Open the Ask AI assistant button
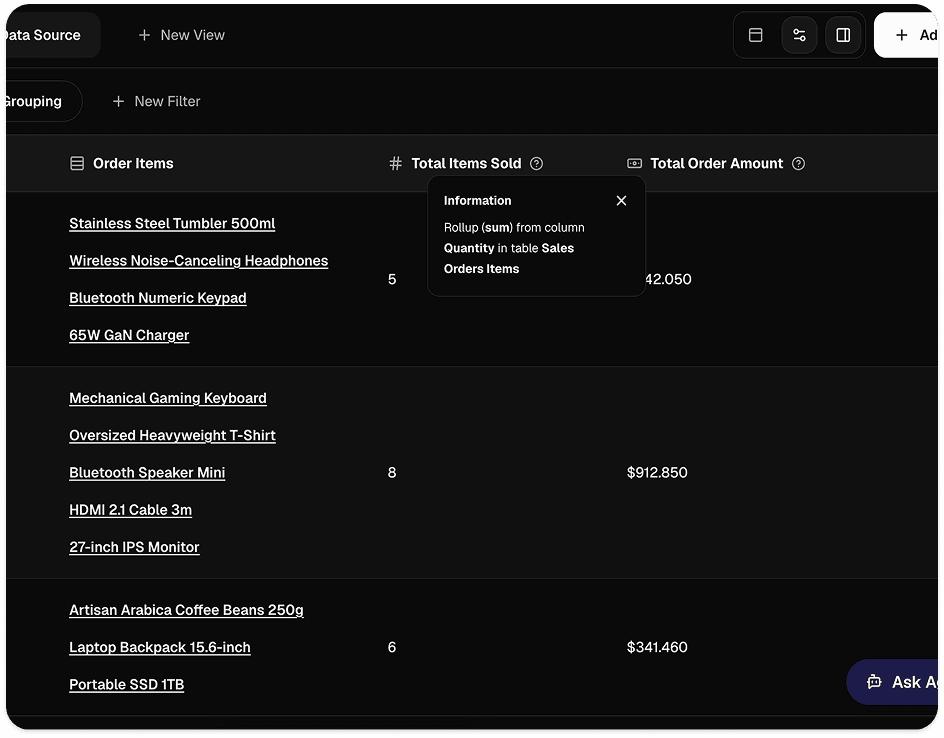 (893, 681)
